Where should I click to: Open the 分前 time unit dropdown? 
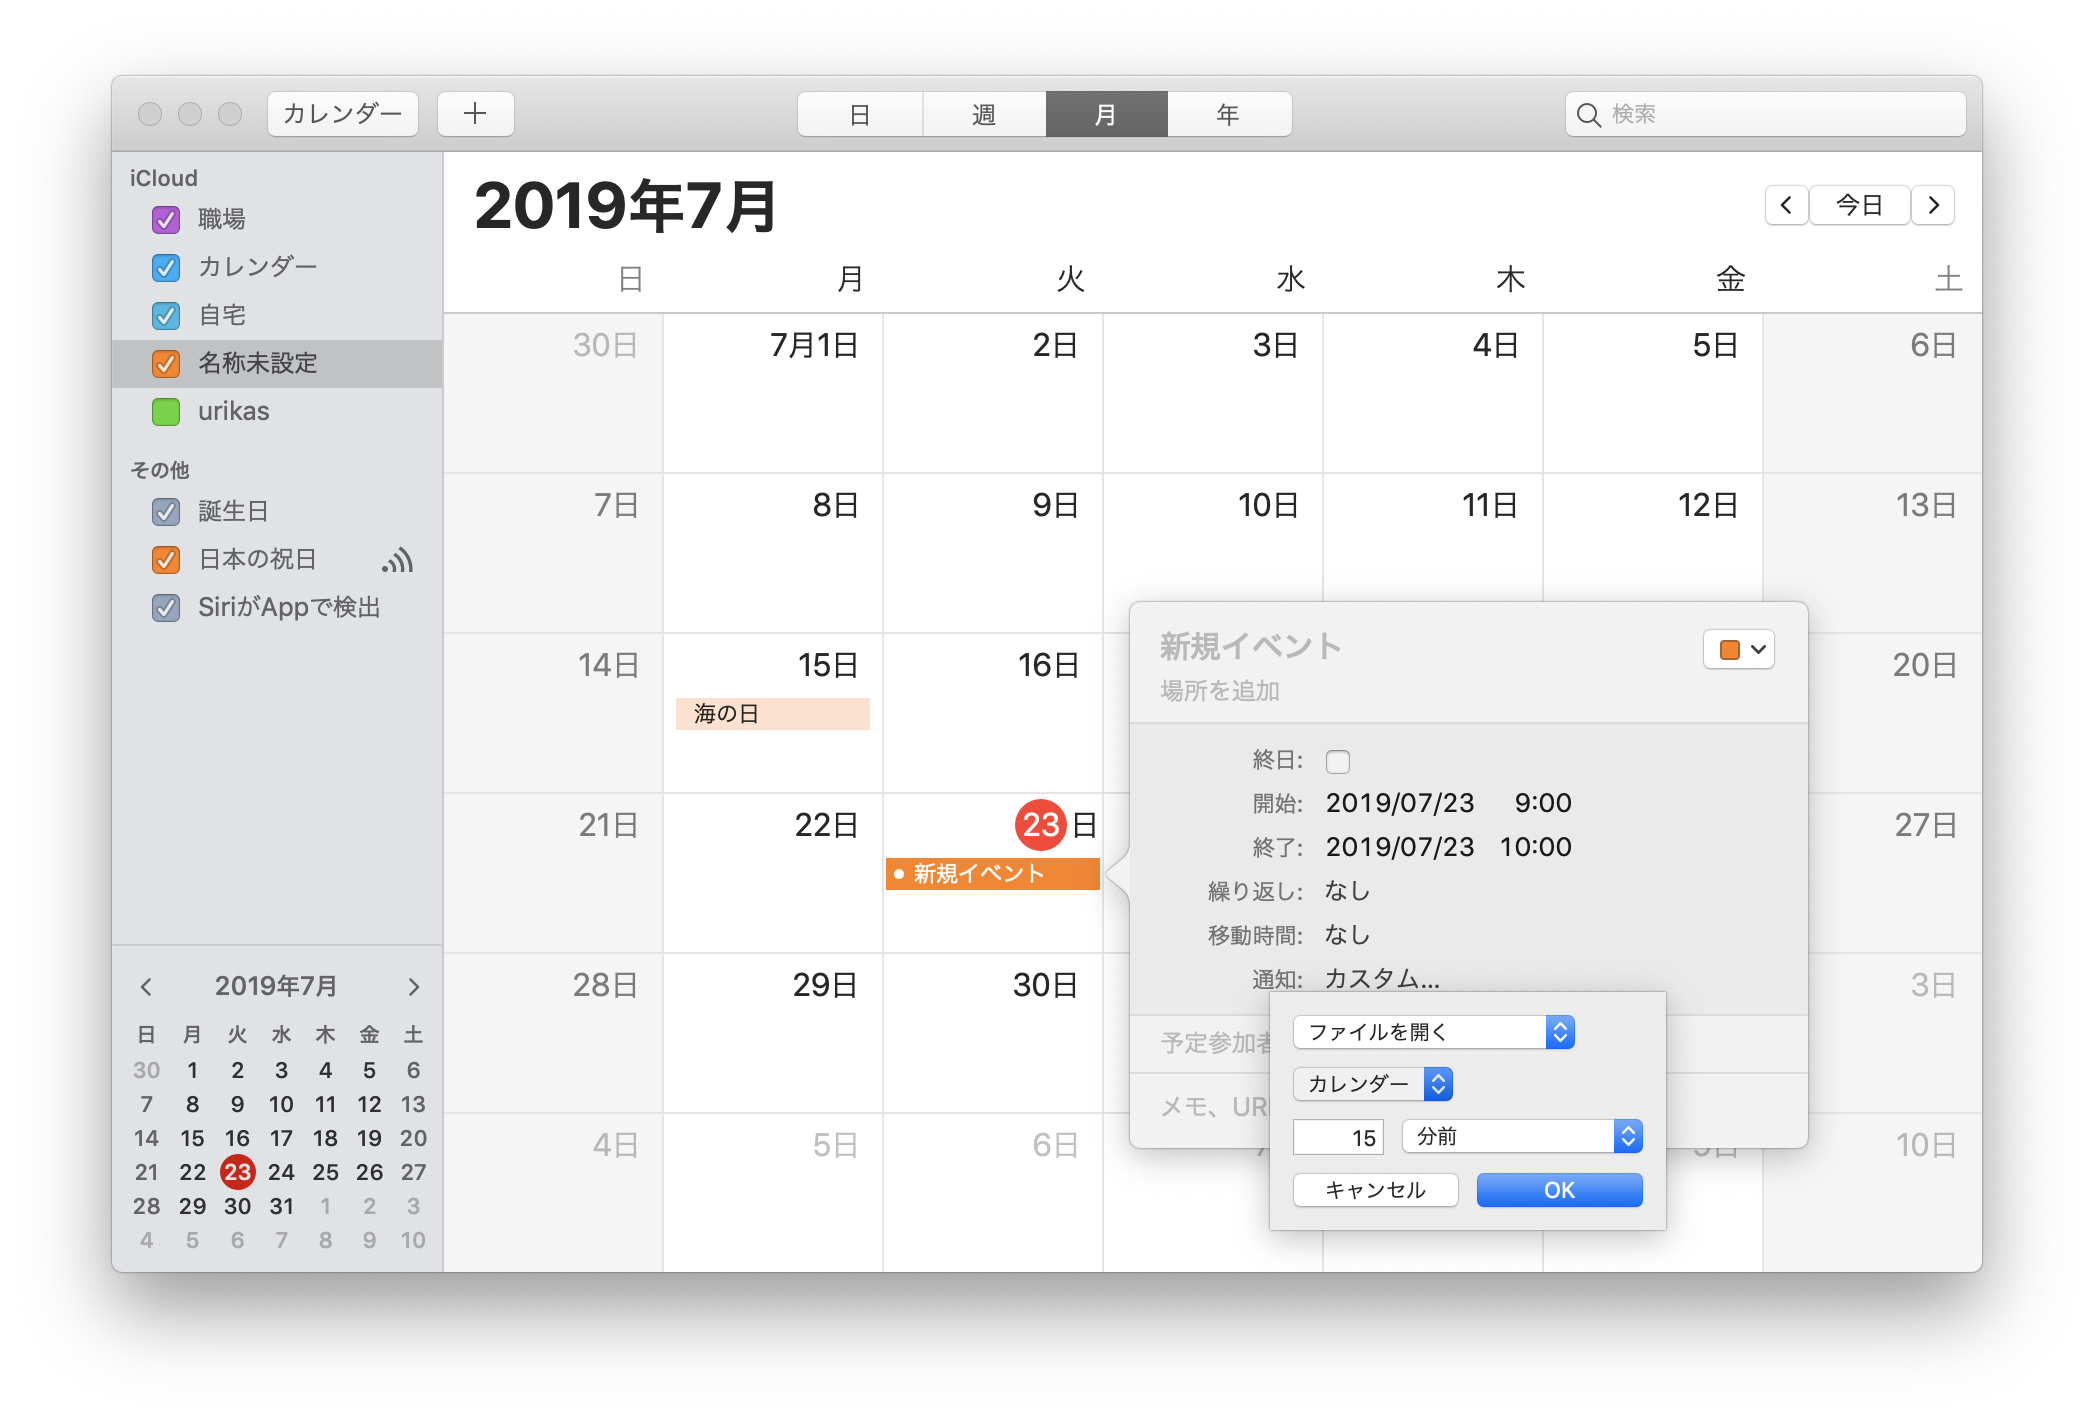1522,1136
